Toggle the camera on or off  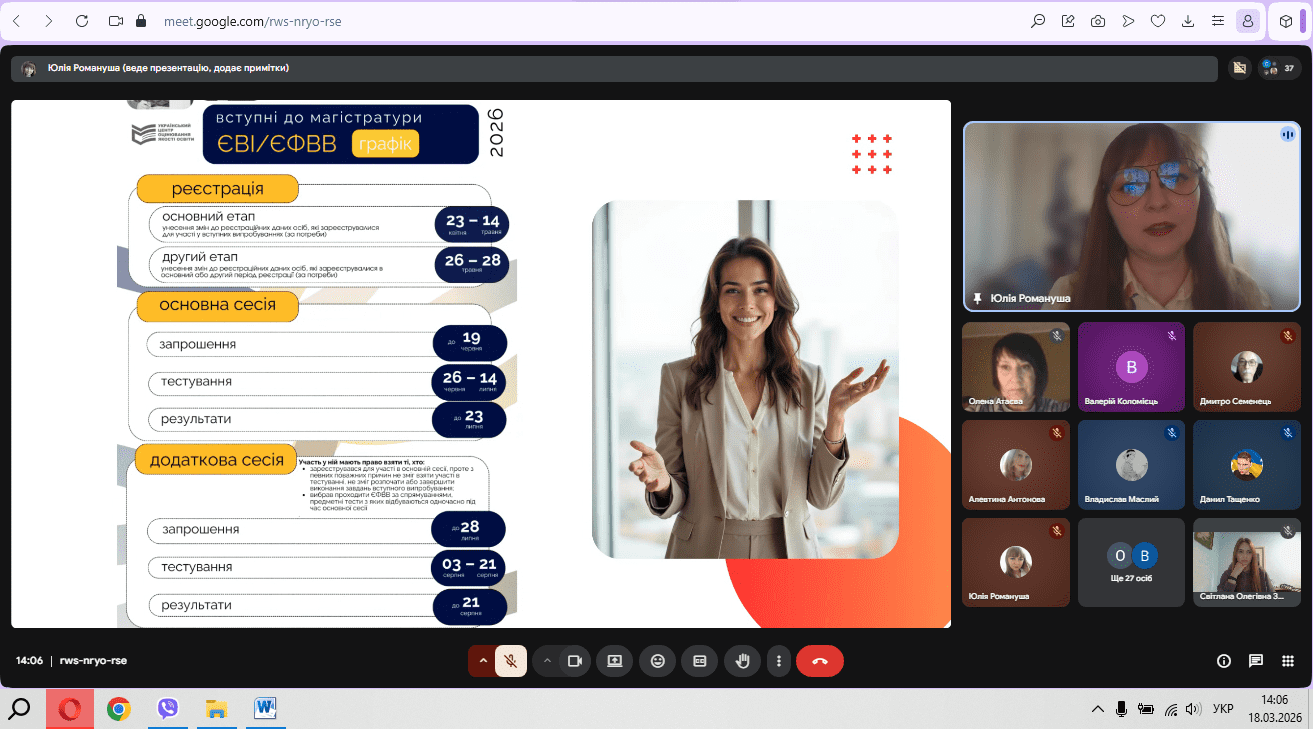click(574, 661)
